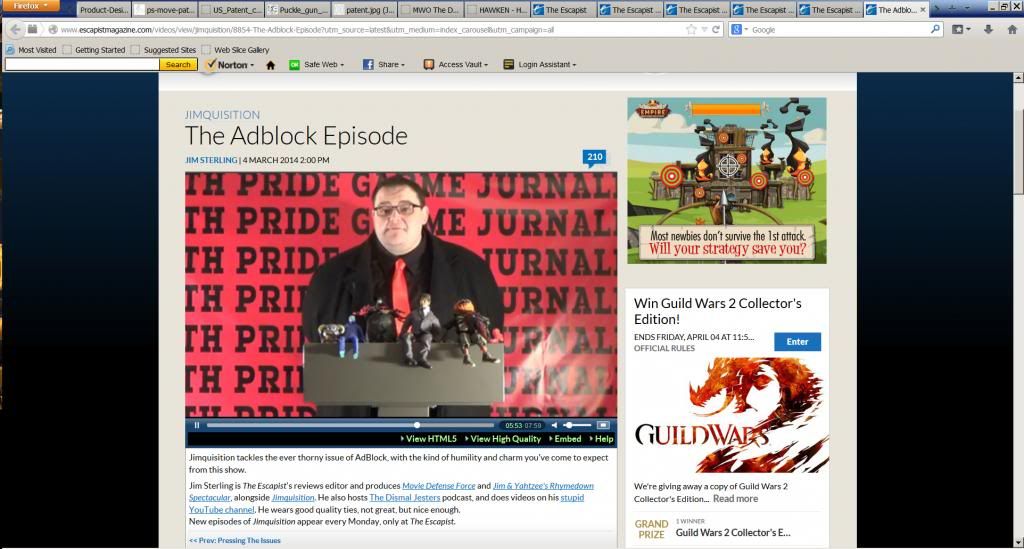Expand the Access Vault dropdown
Screen dimensions: 1024x549
pyautogui.click(x=486, y=65)
